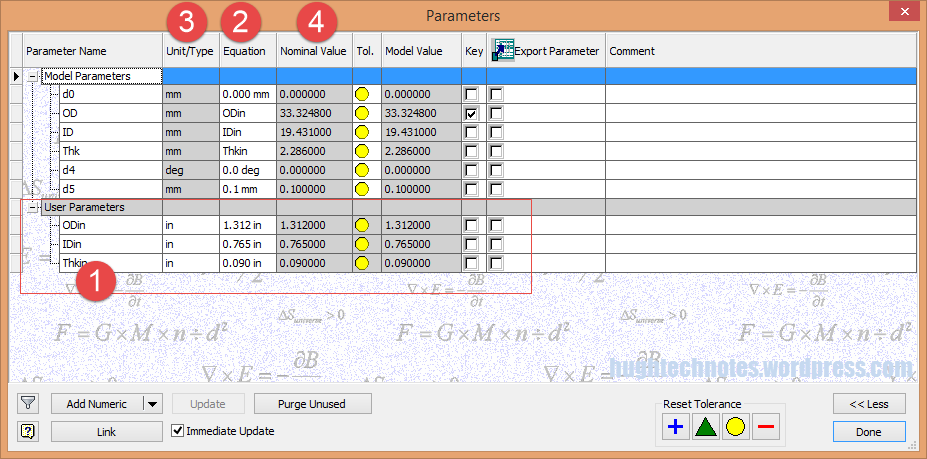This screenshot has width=927, height=459.
Task: Sort by the Parameter Name column header
Action: (66, 51)
